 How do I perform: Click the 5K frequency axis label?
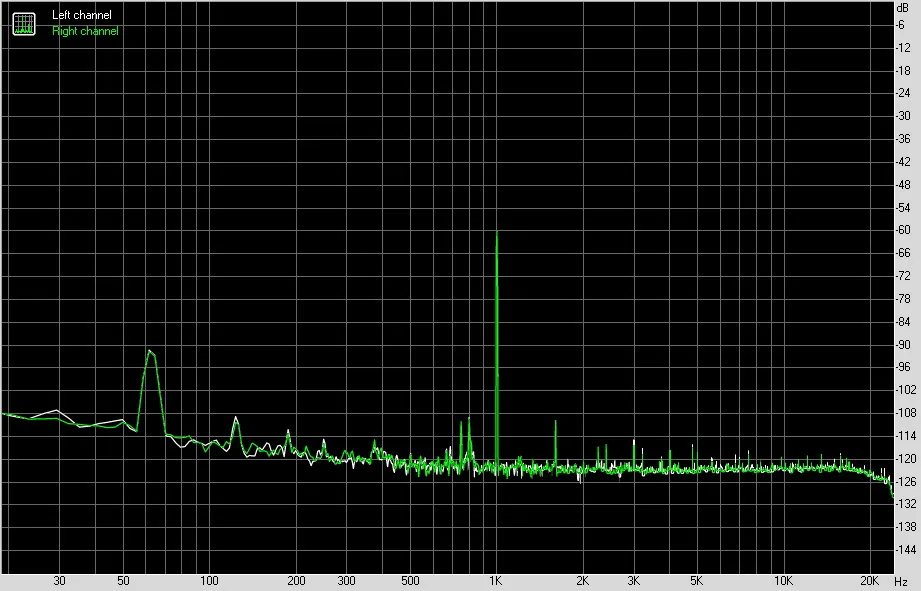pyautogui.click(x=696, y=581)
